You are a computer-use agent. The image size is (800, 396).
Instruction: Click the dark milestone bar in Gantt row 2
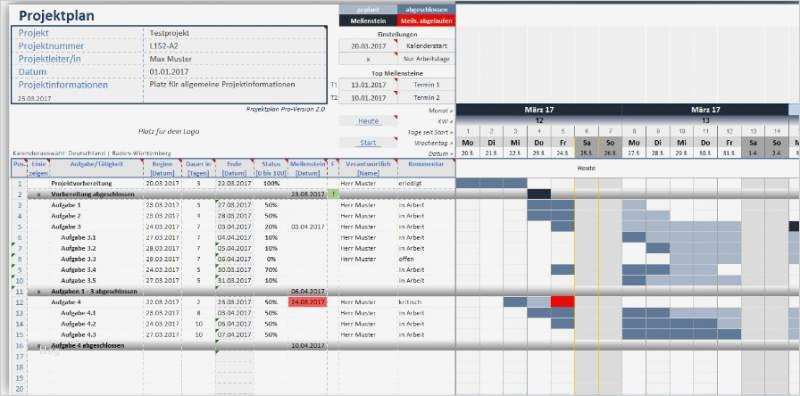tap(539, 194)
